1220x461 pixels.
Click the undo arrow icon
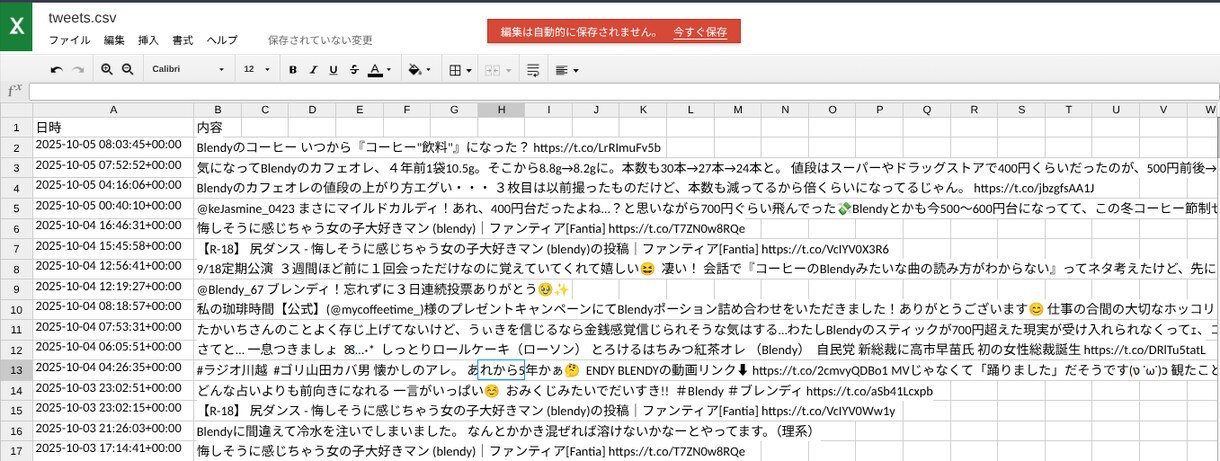57,70
